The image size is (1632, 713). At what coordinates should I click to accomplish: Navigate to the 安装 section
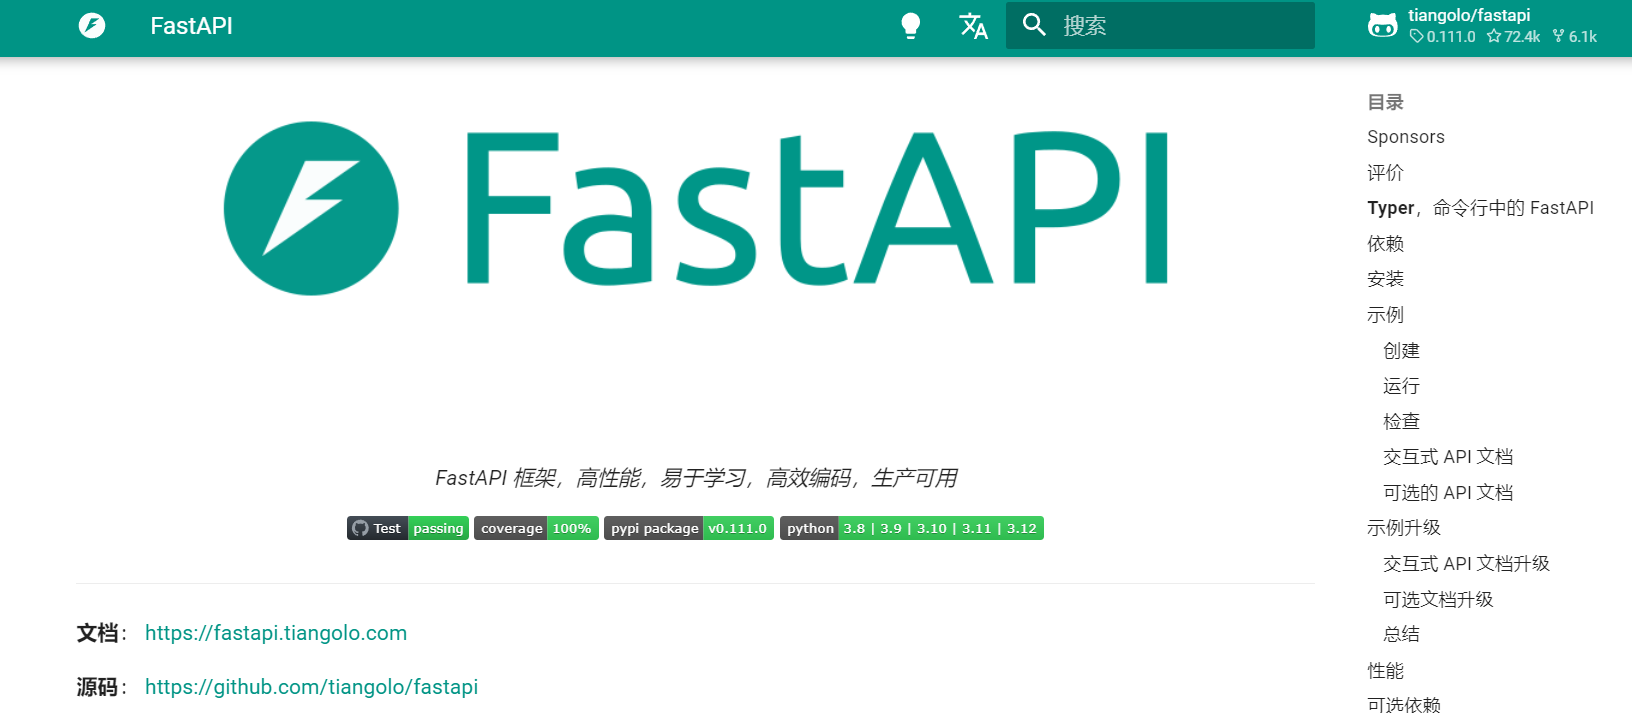coord(1385,279)
